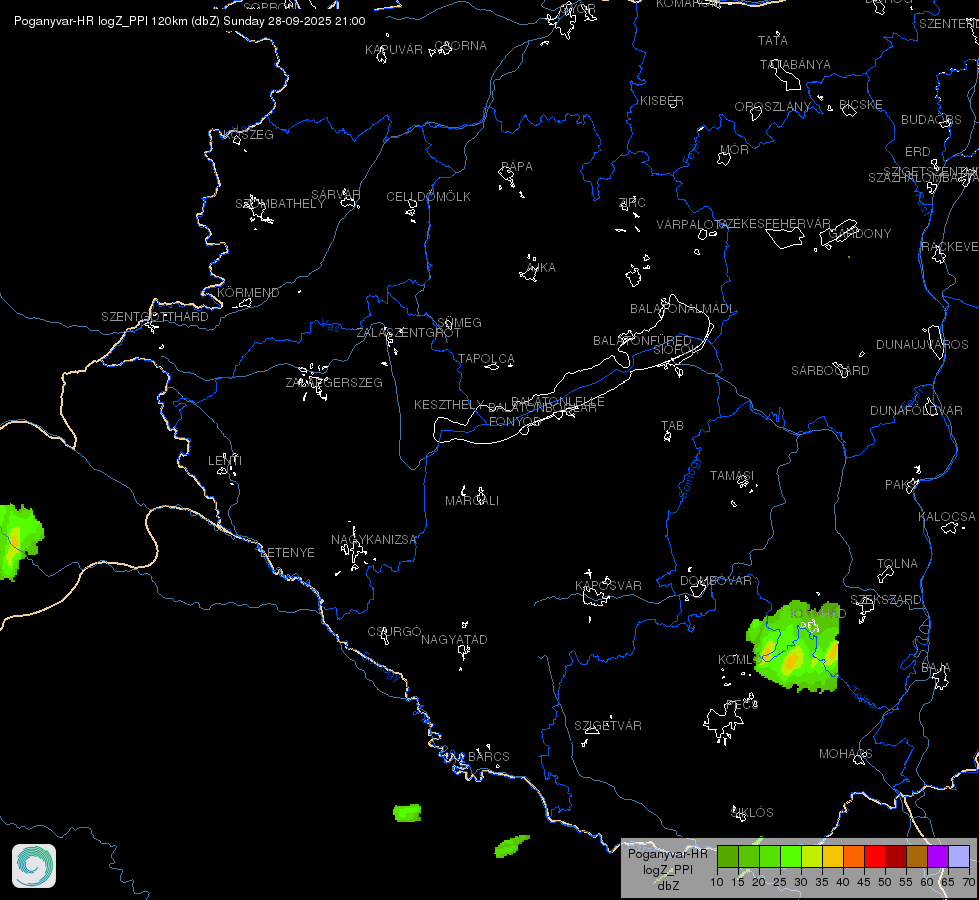Select the dark green 10 dBZ swatch

click(728, 856)
